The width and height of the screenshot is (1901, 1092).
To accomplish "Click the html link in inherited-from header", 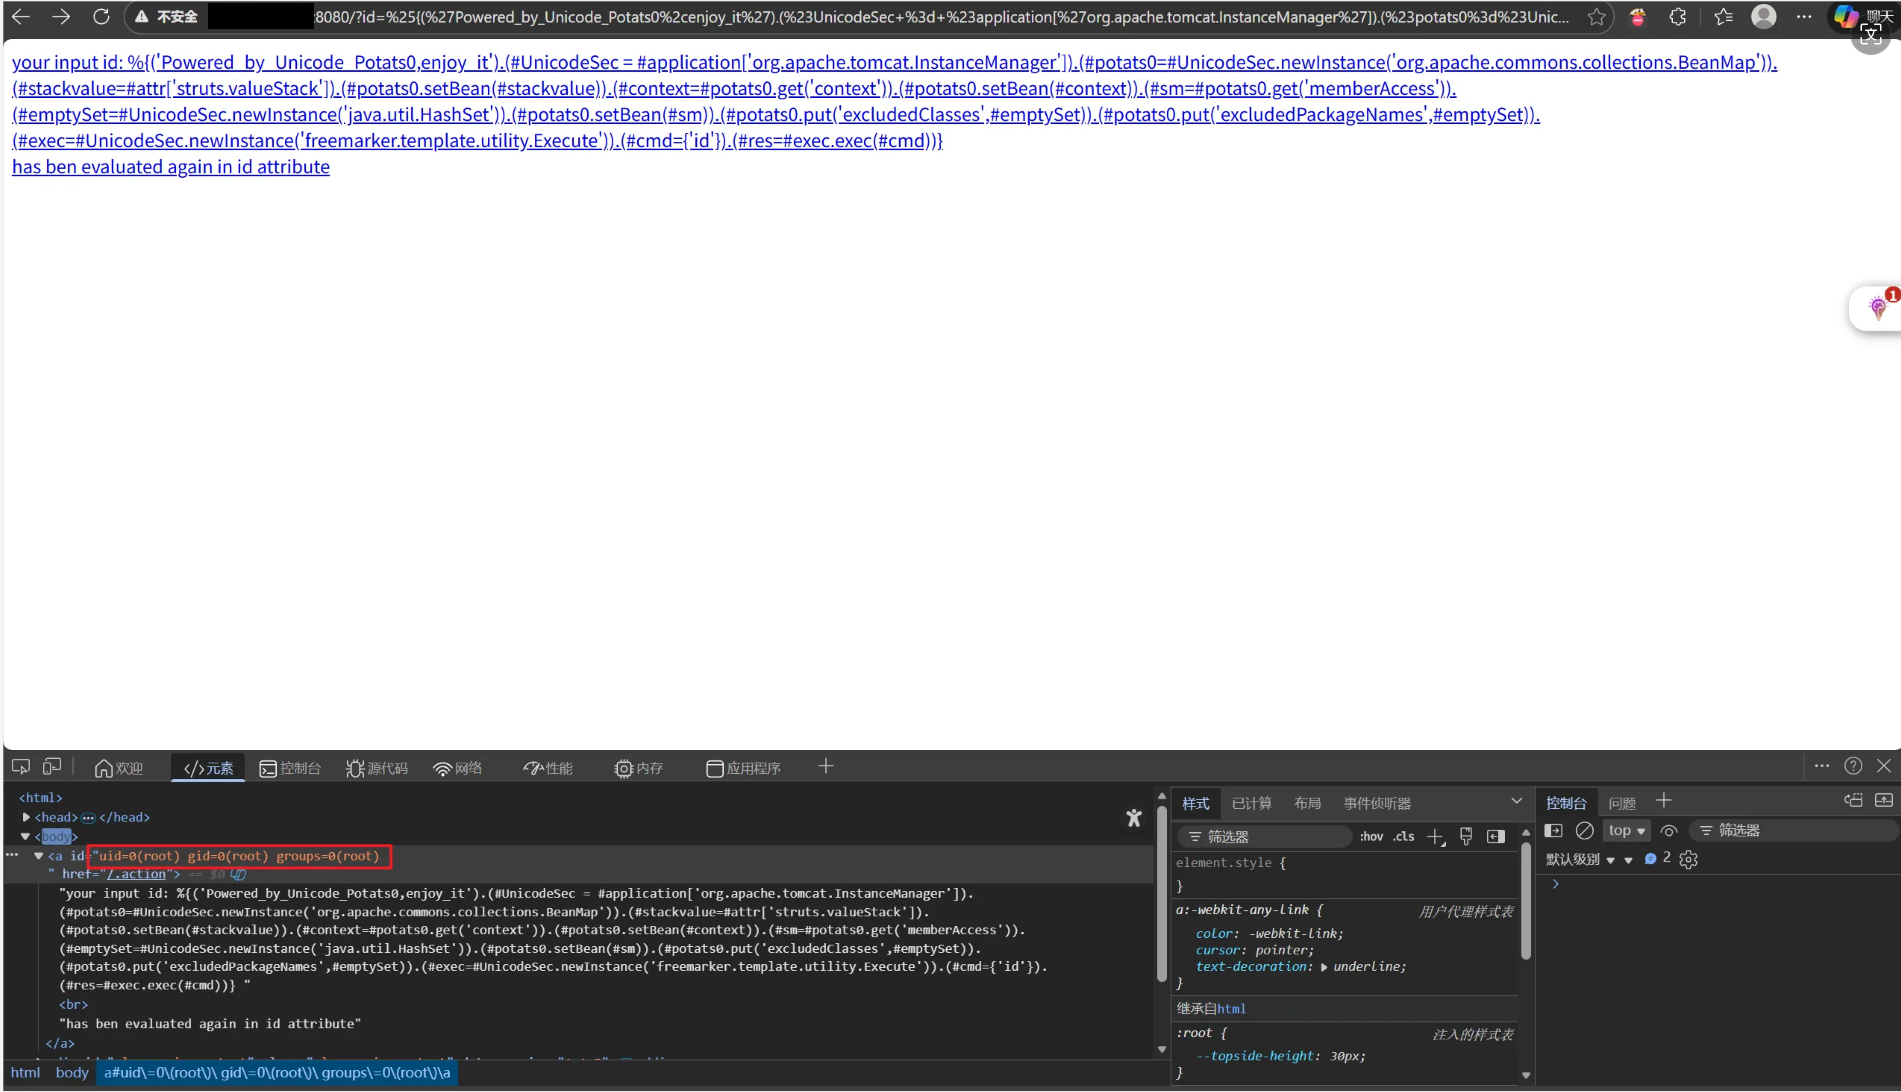I will 1231,1009.
